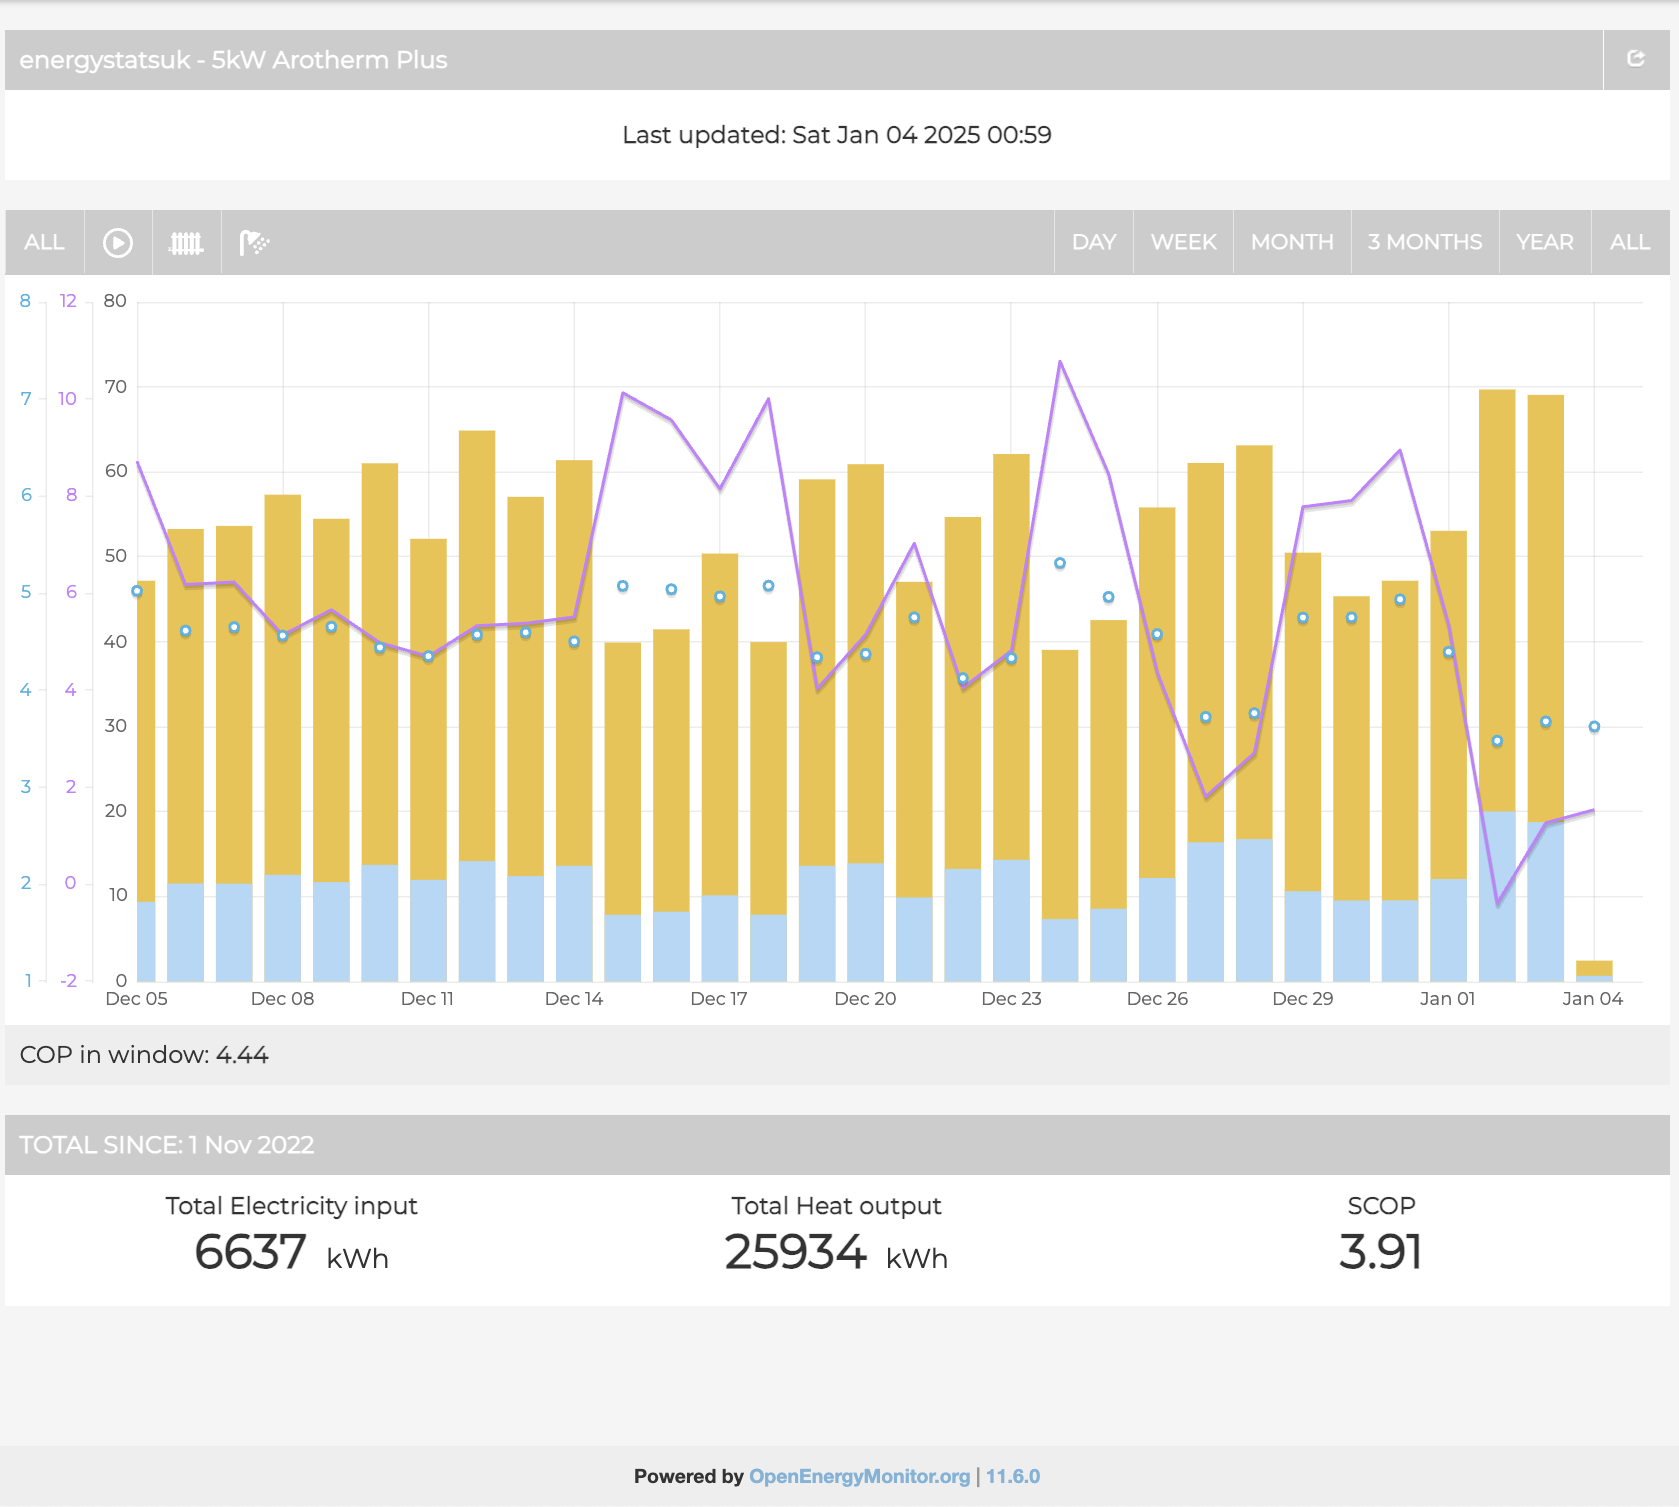Select the ALL mode filter button
The height and width of the screenshot is (1507, 1679).
click(x=44, y=242)
